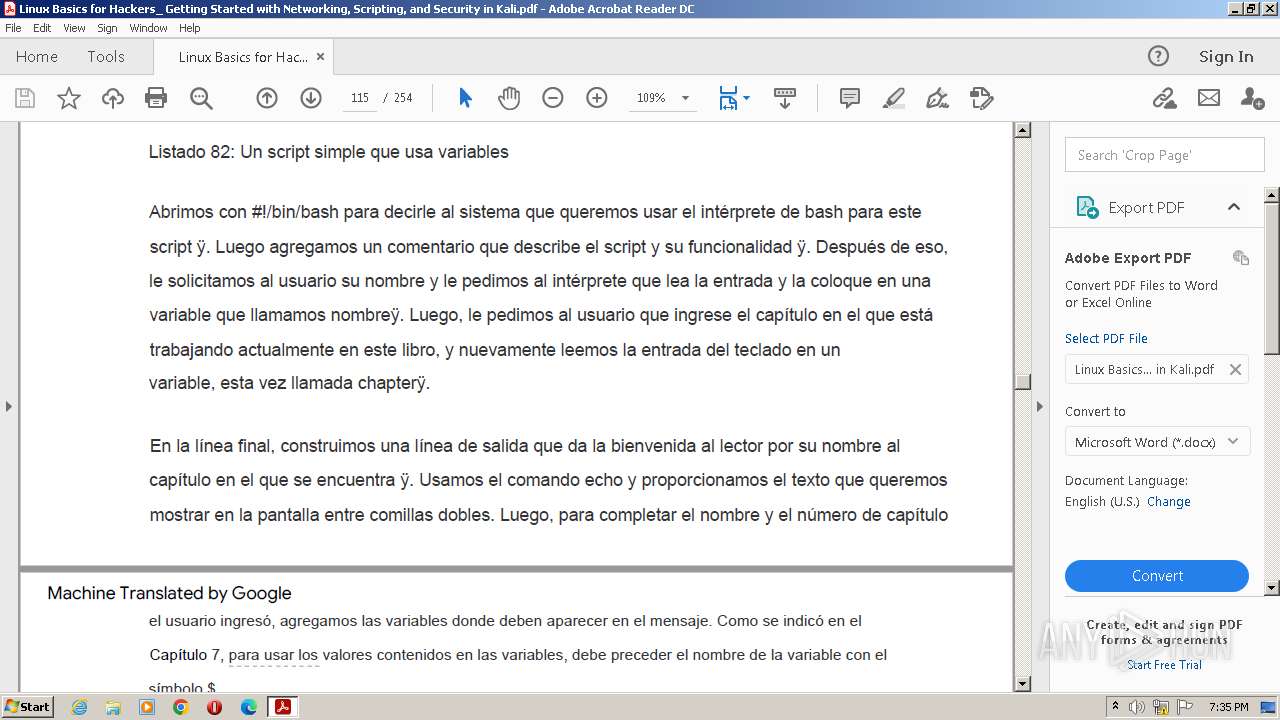Screen dimensions: 1280x720
Task: Click document scrollbar down arrow
Action: pos(1022,684)
